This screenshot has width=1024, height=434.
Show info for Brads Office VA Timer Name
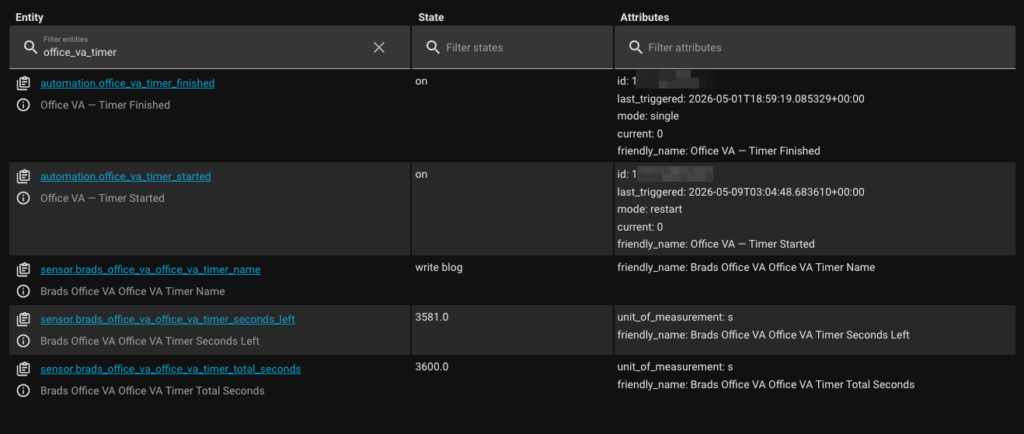pos(24,291)
